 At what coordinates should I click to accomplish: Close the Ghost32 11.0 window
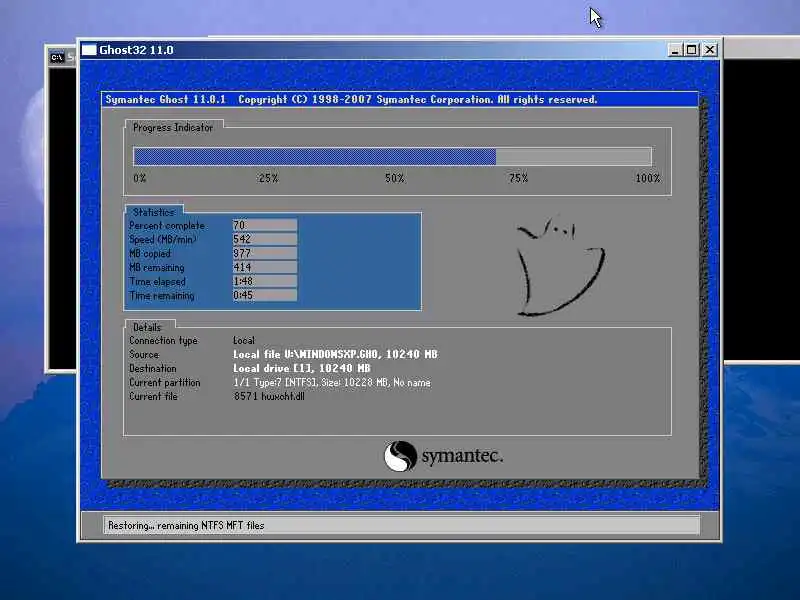pos(710,50)
